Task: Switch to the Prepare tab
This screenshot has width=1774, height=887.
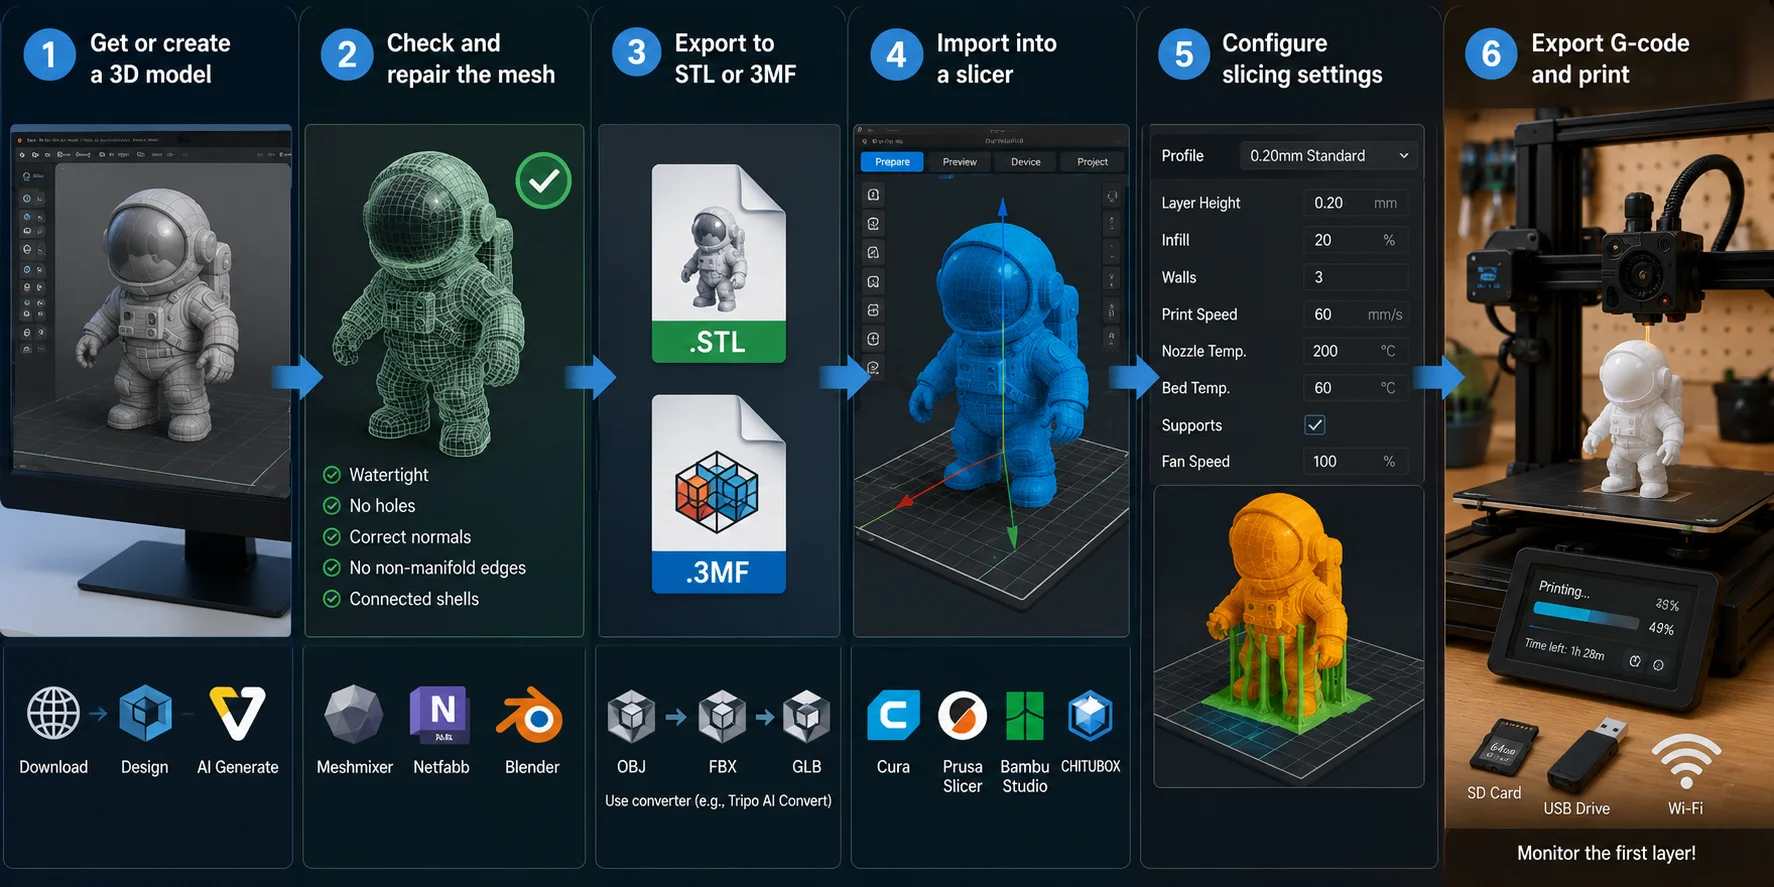Action: [x=892, y=162]
